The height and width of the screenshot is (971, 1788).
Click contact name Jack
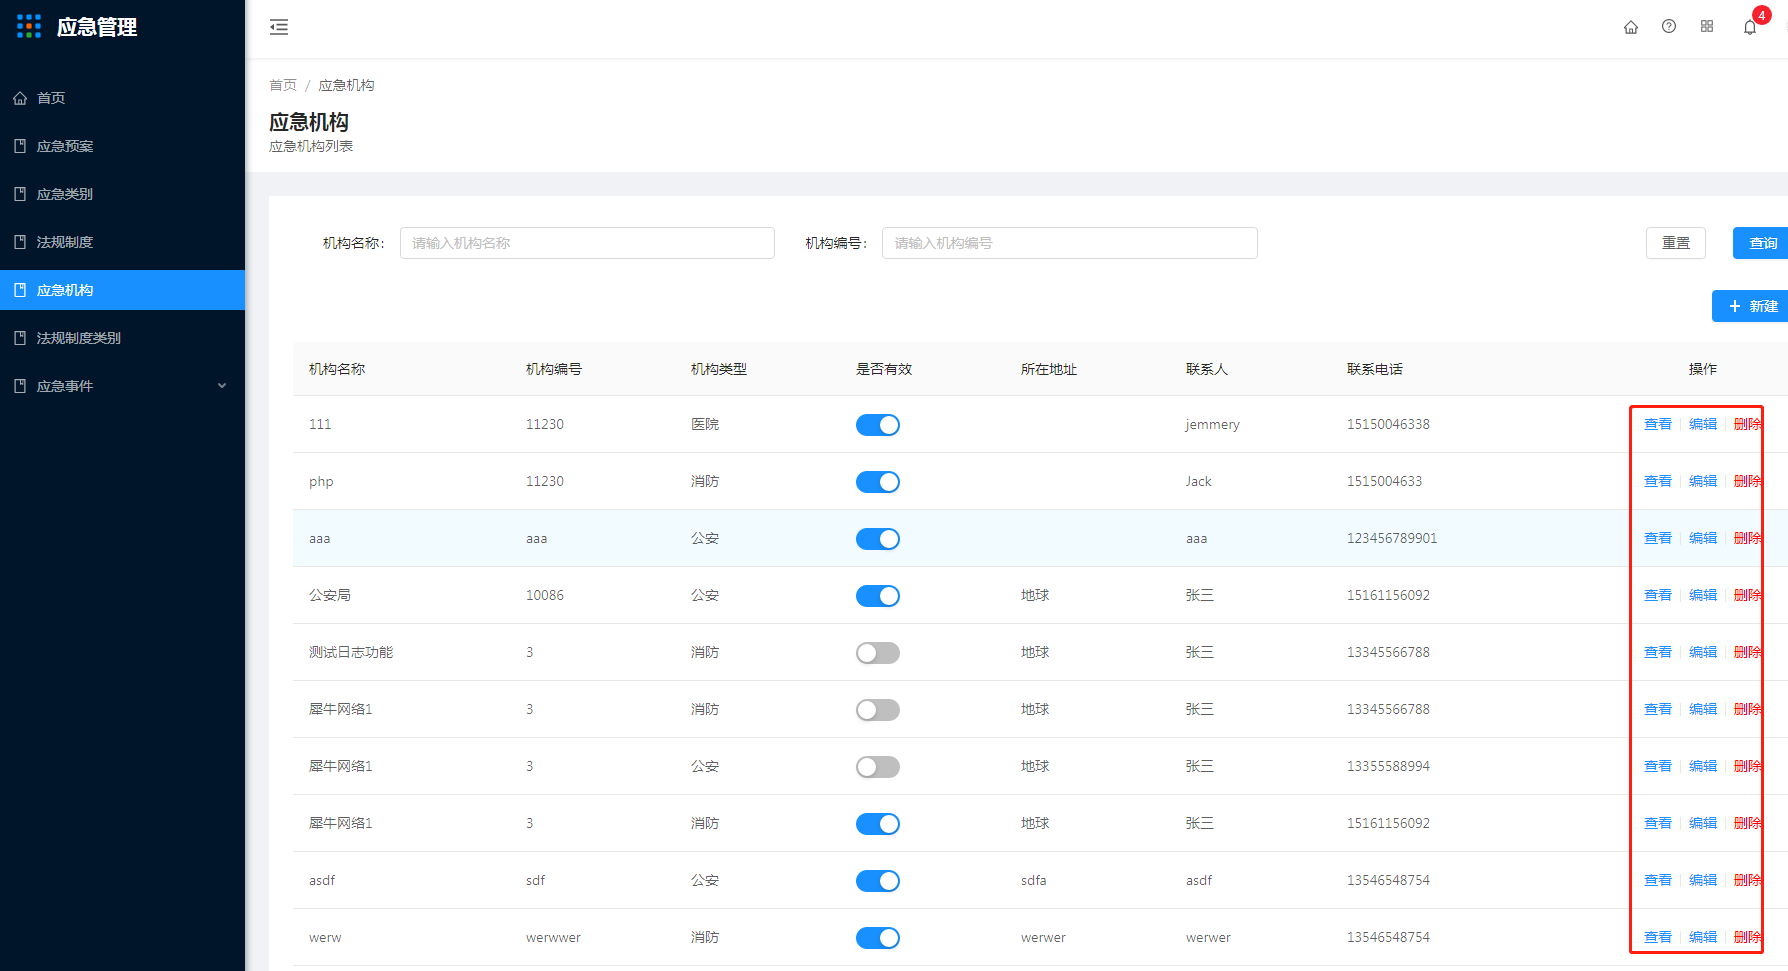(1199, 481)
